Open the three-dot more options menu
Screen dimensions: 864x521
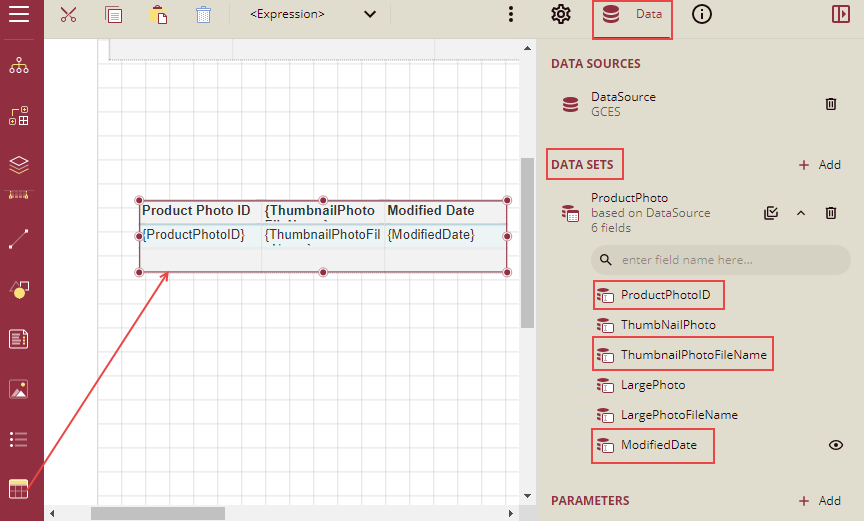tap(511, 14)
